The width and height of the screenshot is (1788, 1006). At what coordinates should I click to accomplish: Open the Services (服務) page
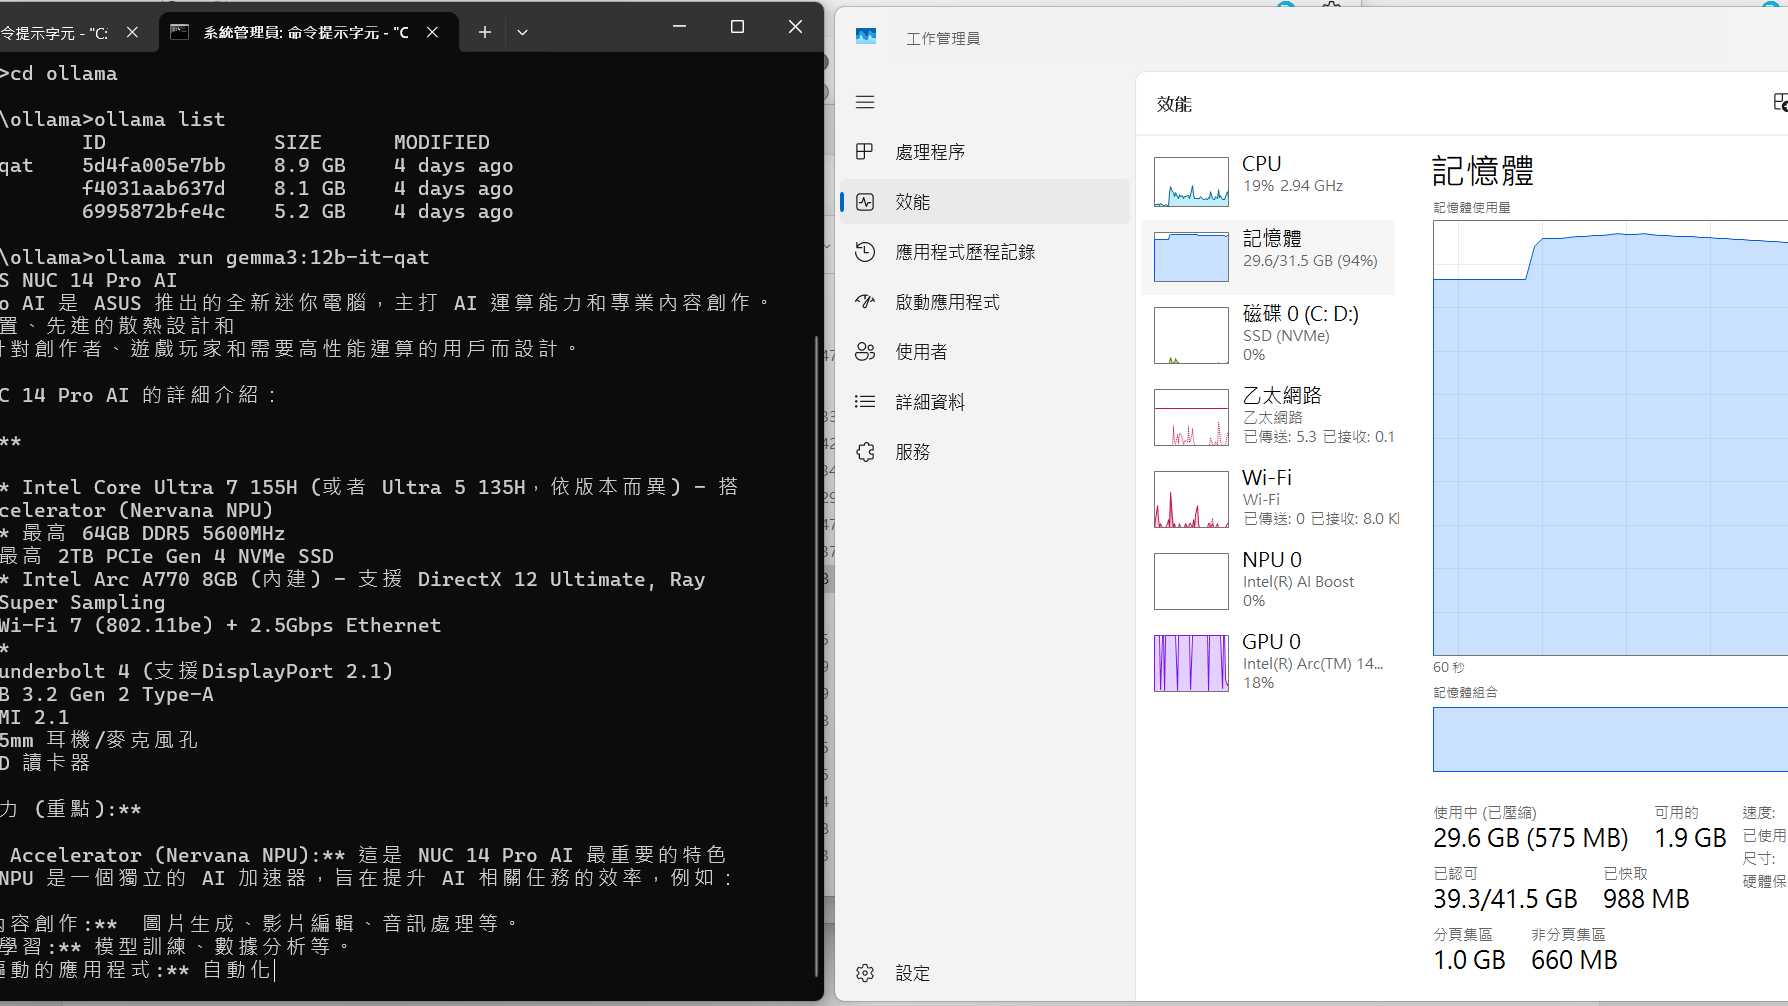coord(985,452)
